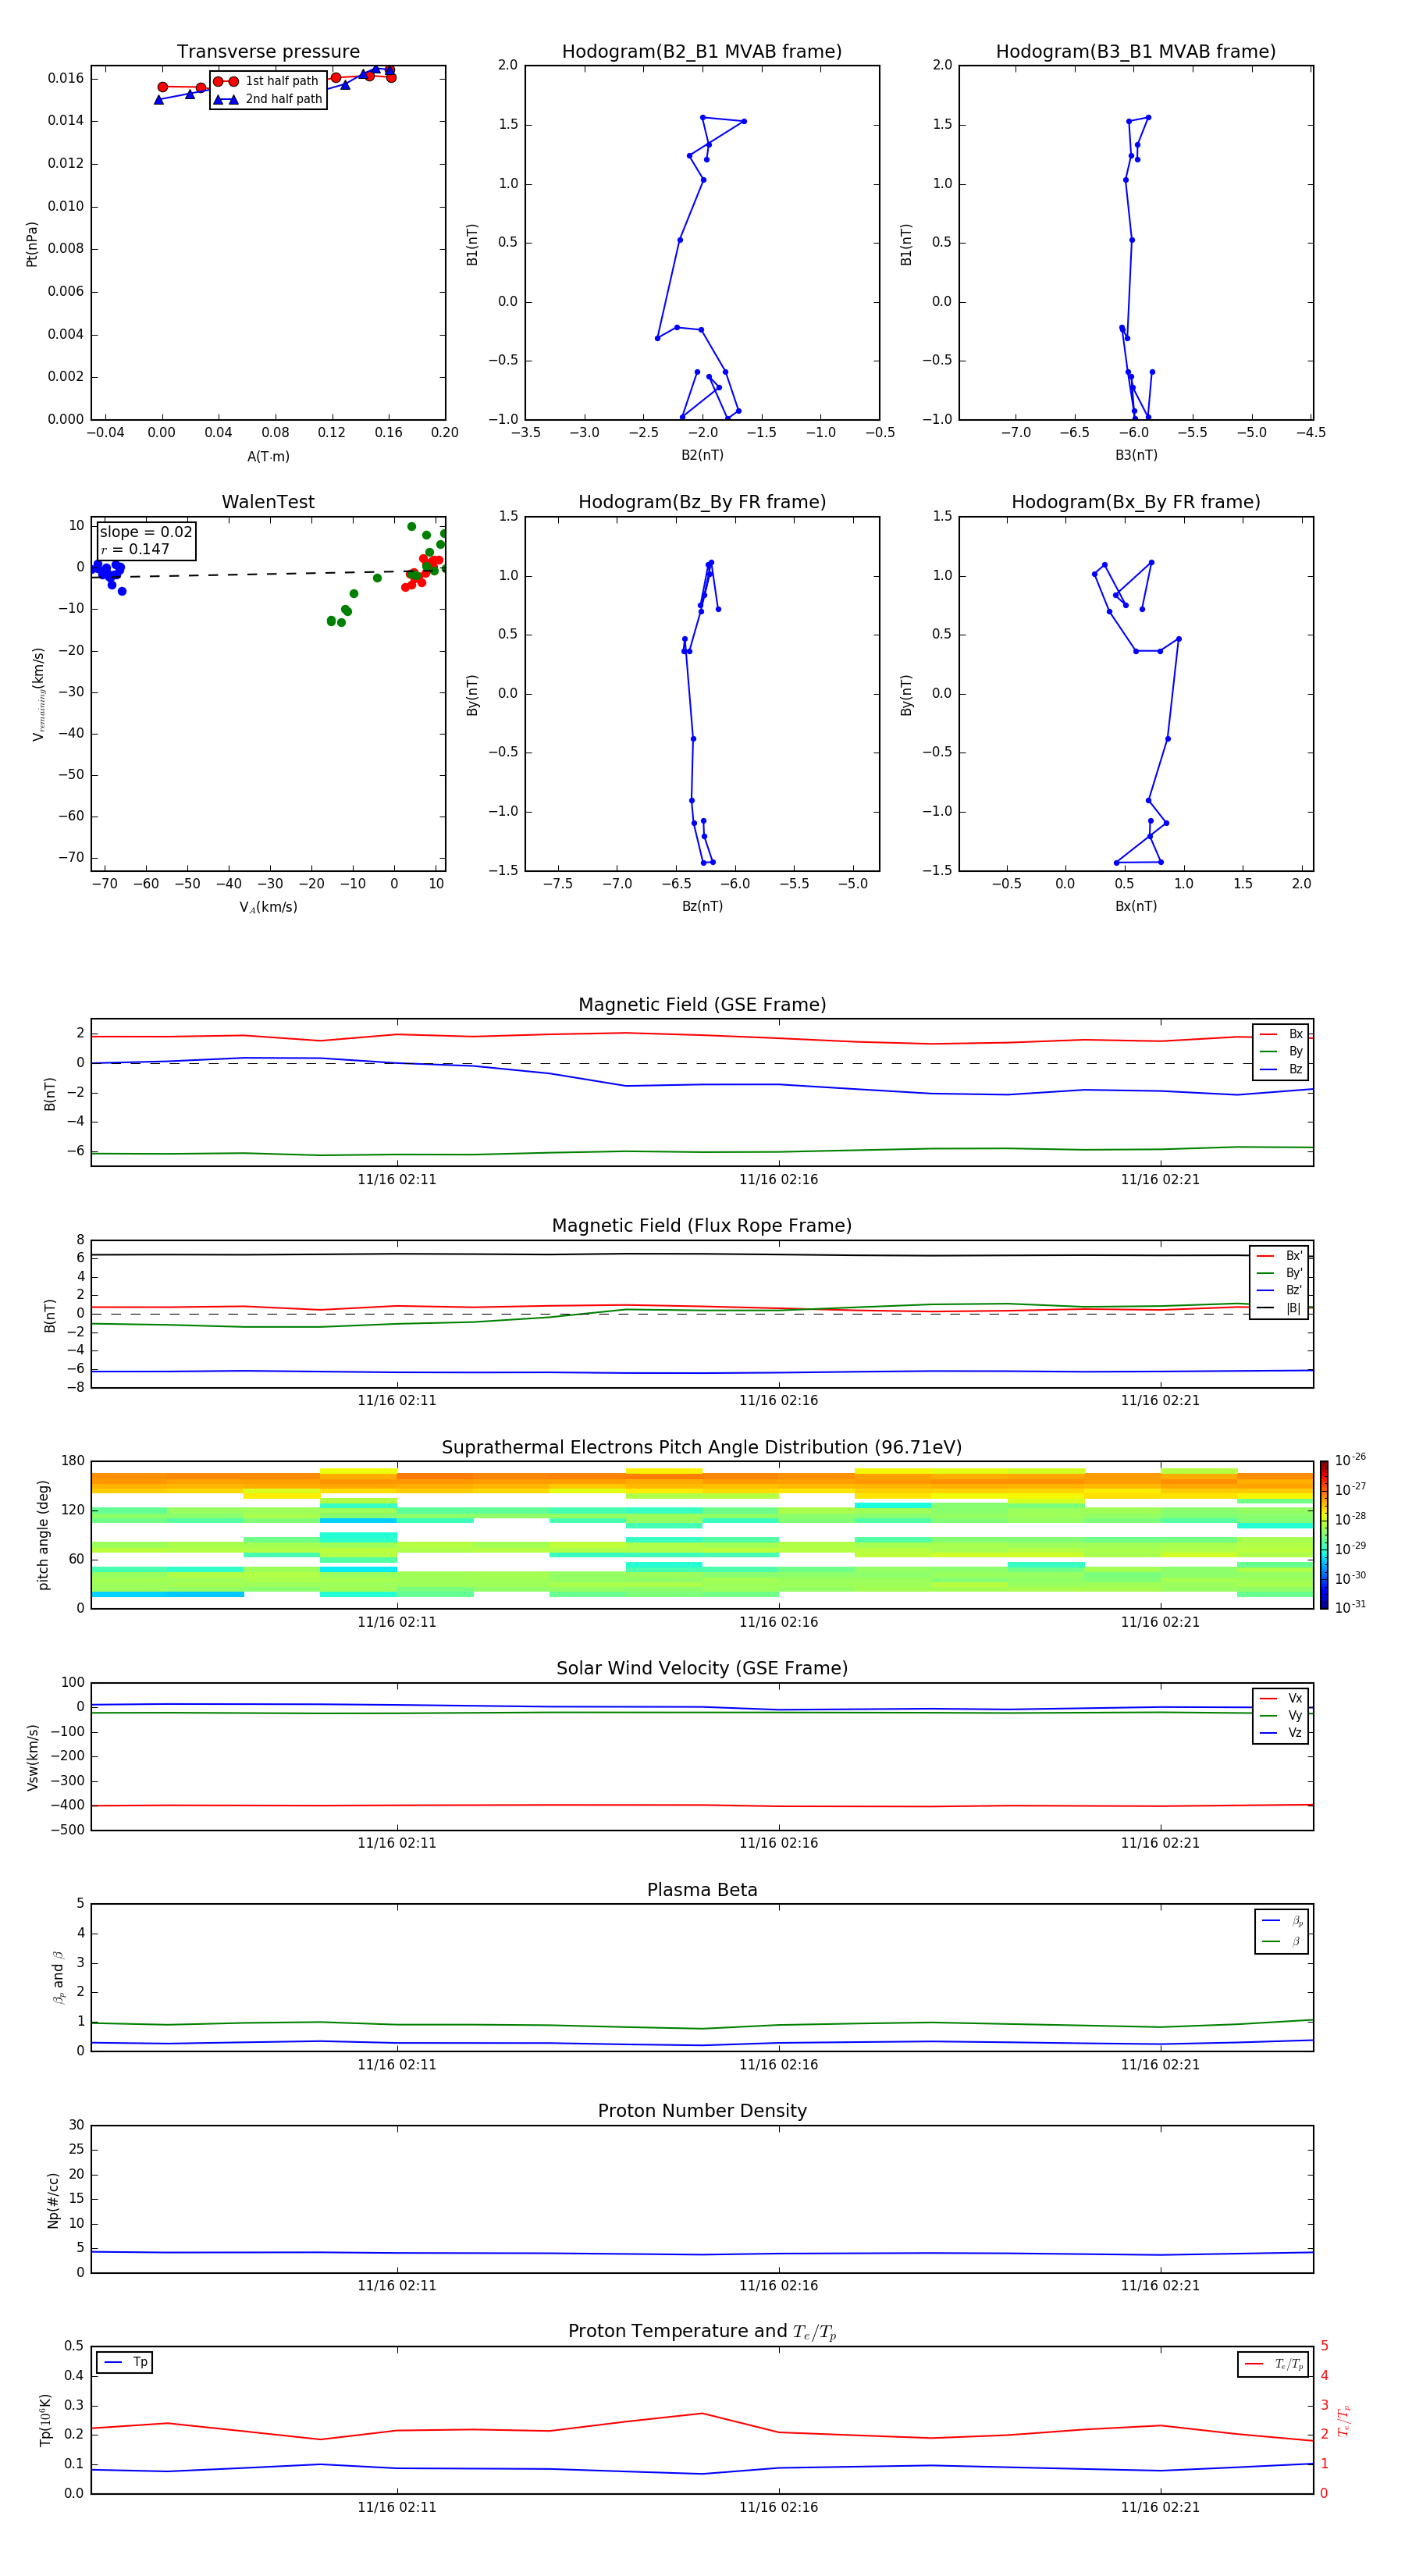1405x2576 pixels.
Task: Click the 'Magnetic Field (Flux Rope Frame)' title
Action: point(702,1226)
